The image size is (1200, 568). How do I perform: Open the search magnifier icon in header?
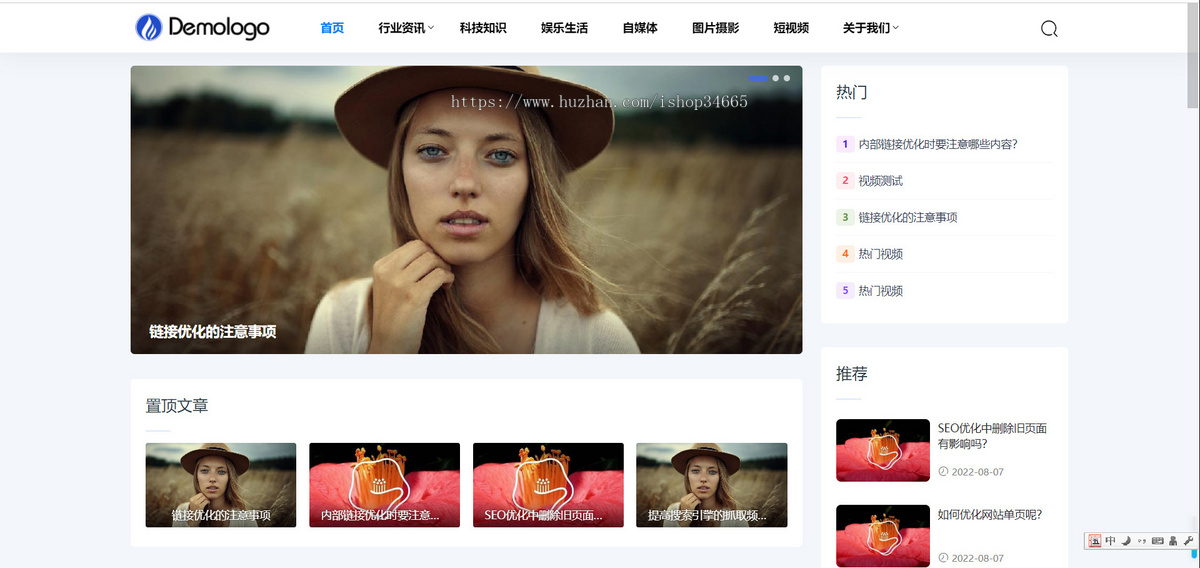(1049, 28)
